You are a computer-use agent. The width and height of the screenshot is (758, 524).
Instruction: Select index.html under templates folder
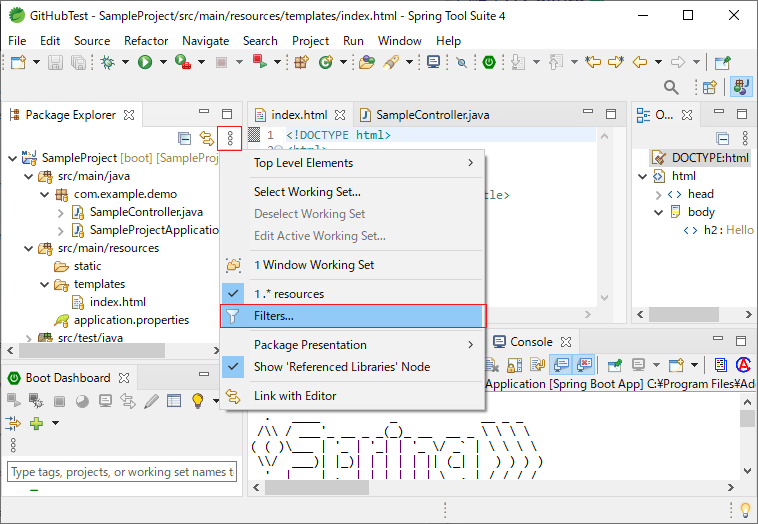tap(117, 302)
